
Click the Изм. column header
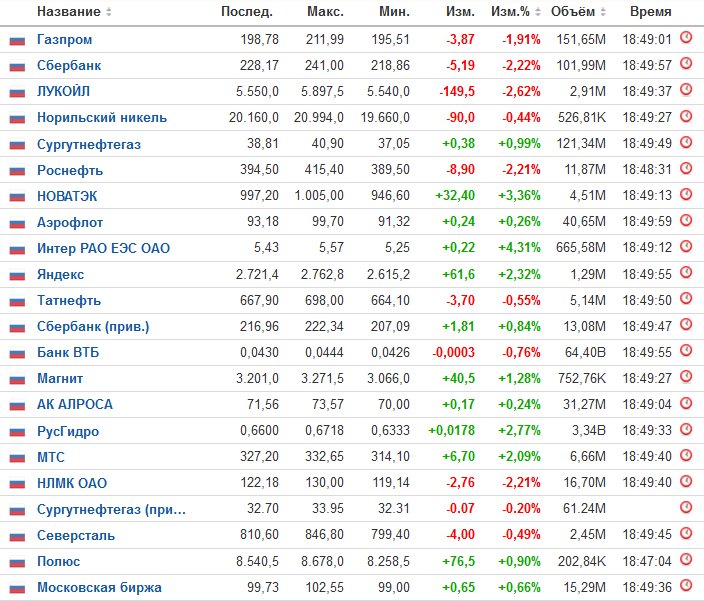[x=460, y=12]
